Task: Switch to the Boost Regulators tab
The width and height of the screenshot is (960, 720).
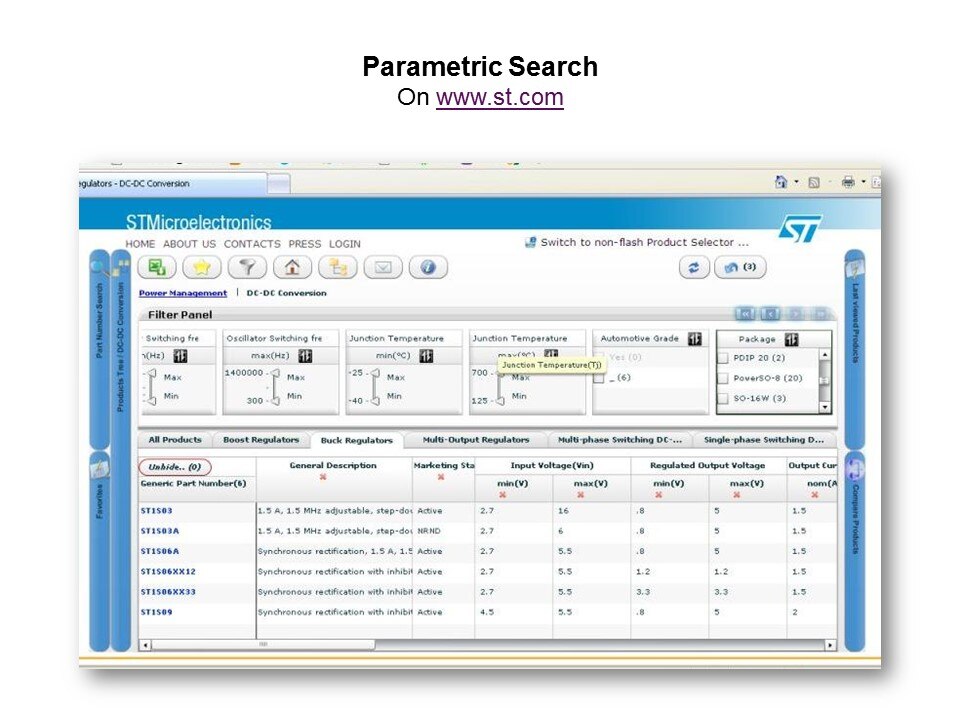Action: (x=260, y=440)
